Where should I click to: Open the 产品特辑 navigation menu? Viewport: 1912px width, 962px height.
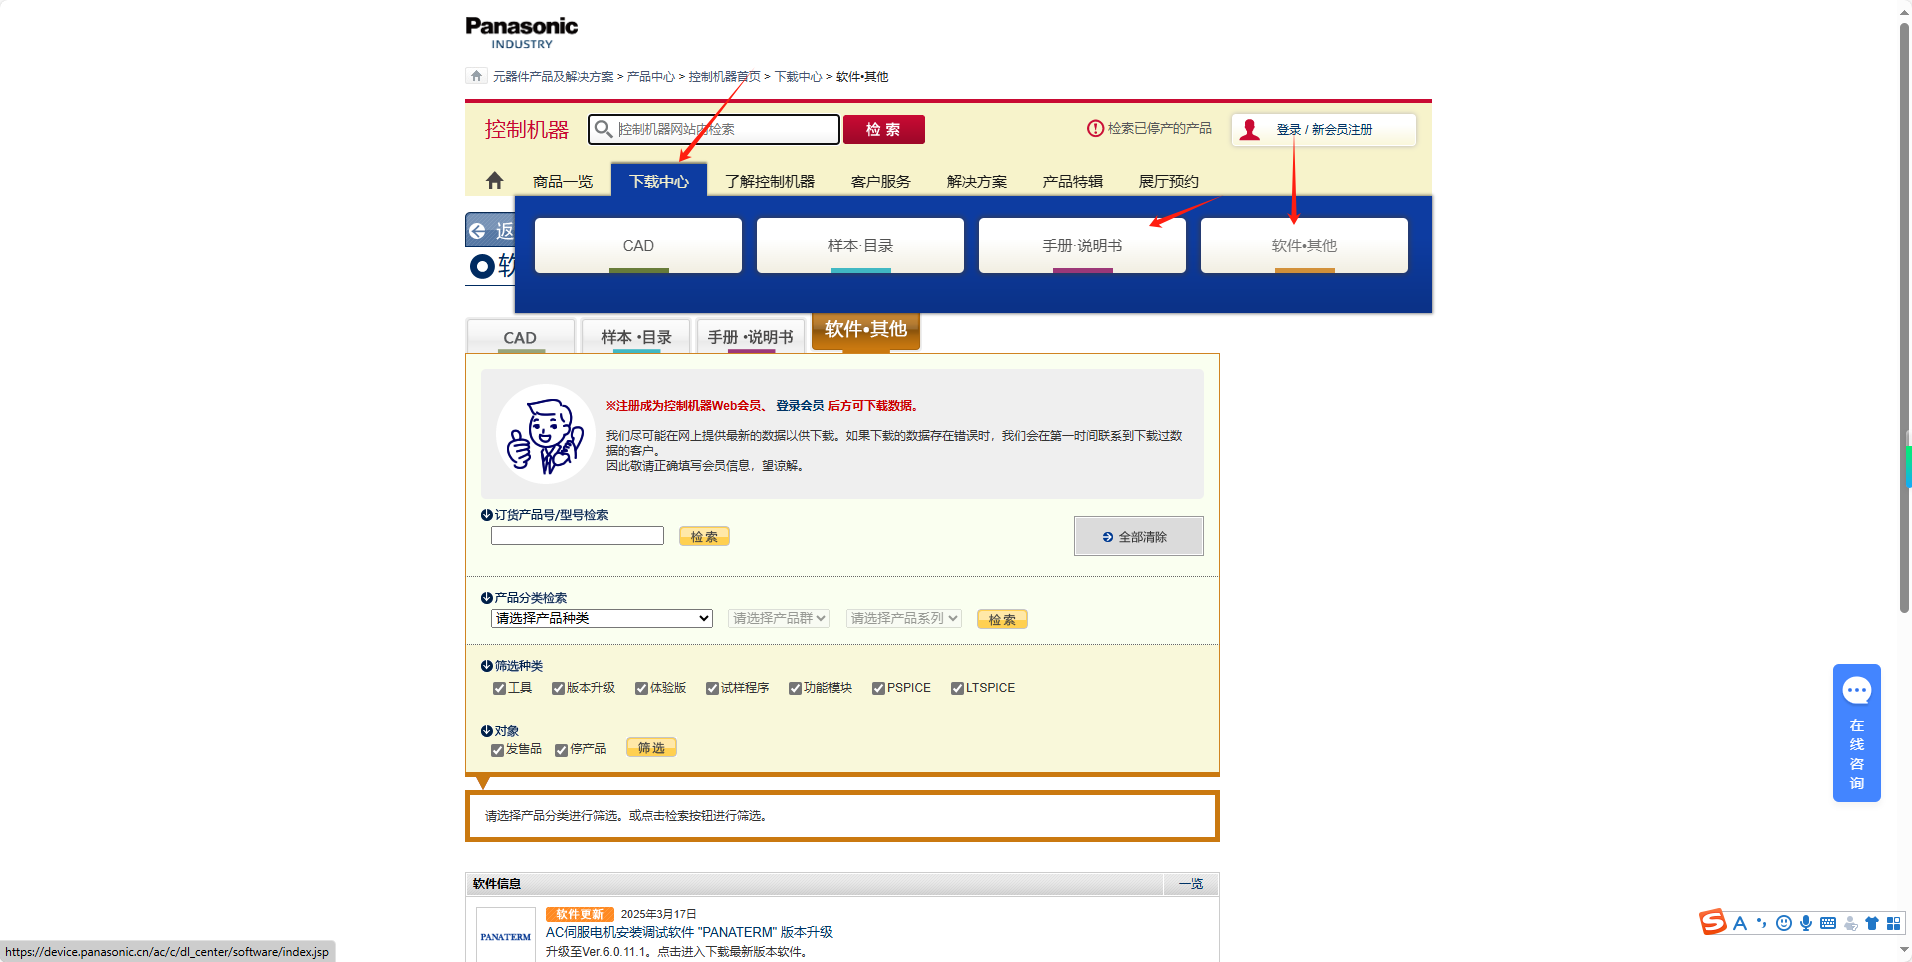pos(1073,181)
